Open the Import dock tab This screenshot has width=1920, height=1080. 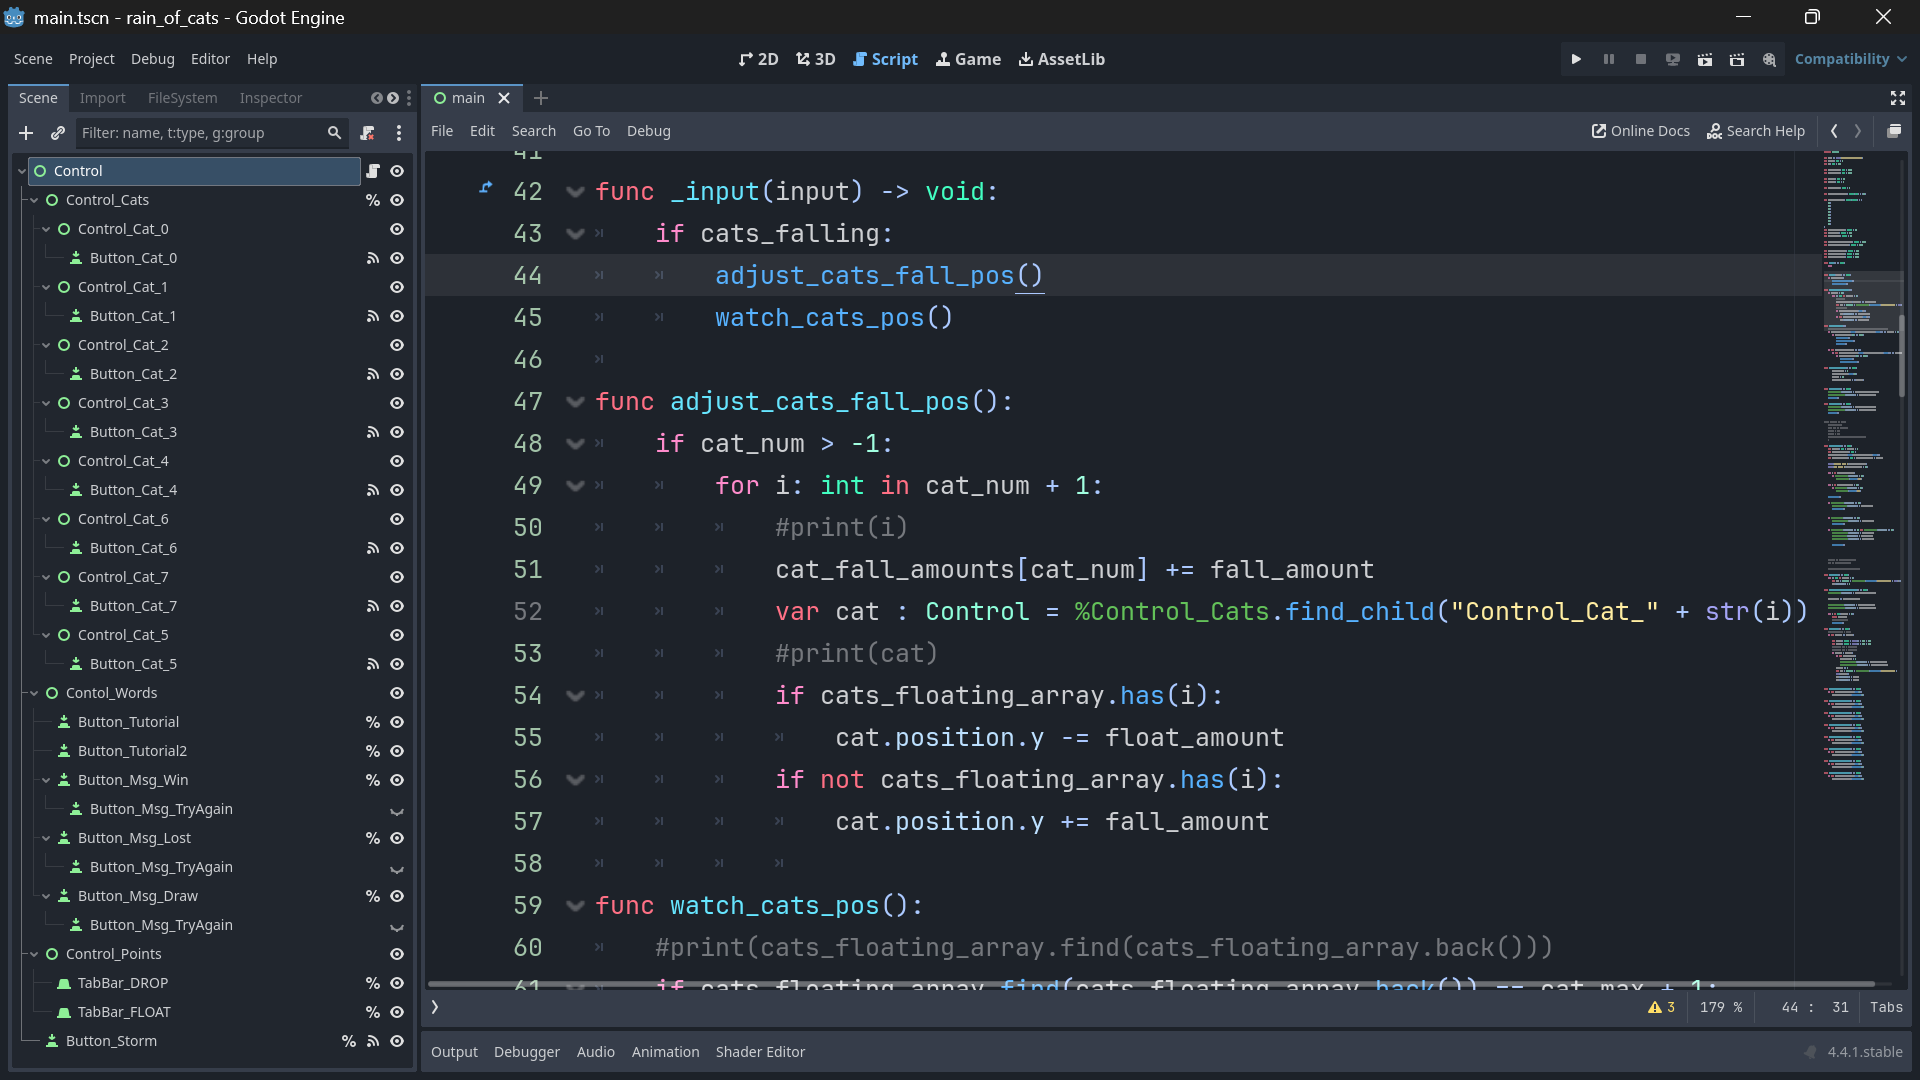(102, 98)
